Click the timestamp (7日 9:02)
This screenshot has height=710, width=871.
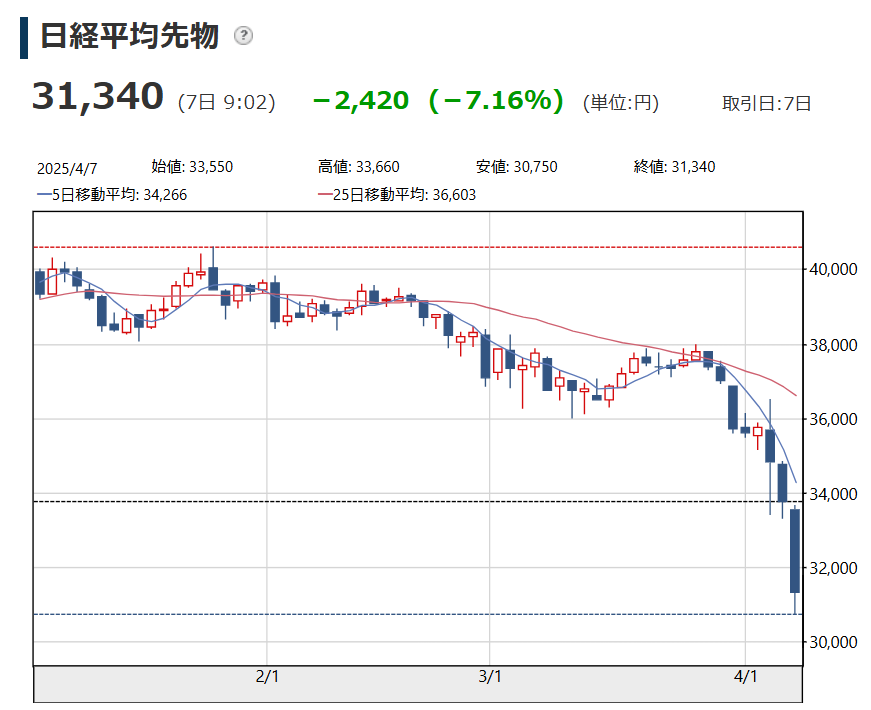[227, 102]
